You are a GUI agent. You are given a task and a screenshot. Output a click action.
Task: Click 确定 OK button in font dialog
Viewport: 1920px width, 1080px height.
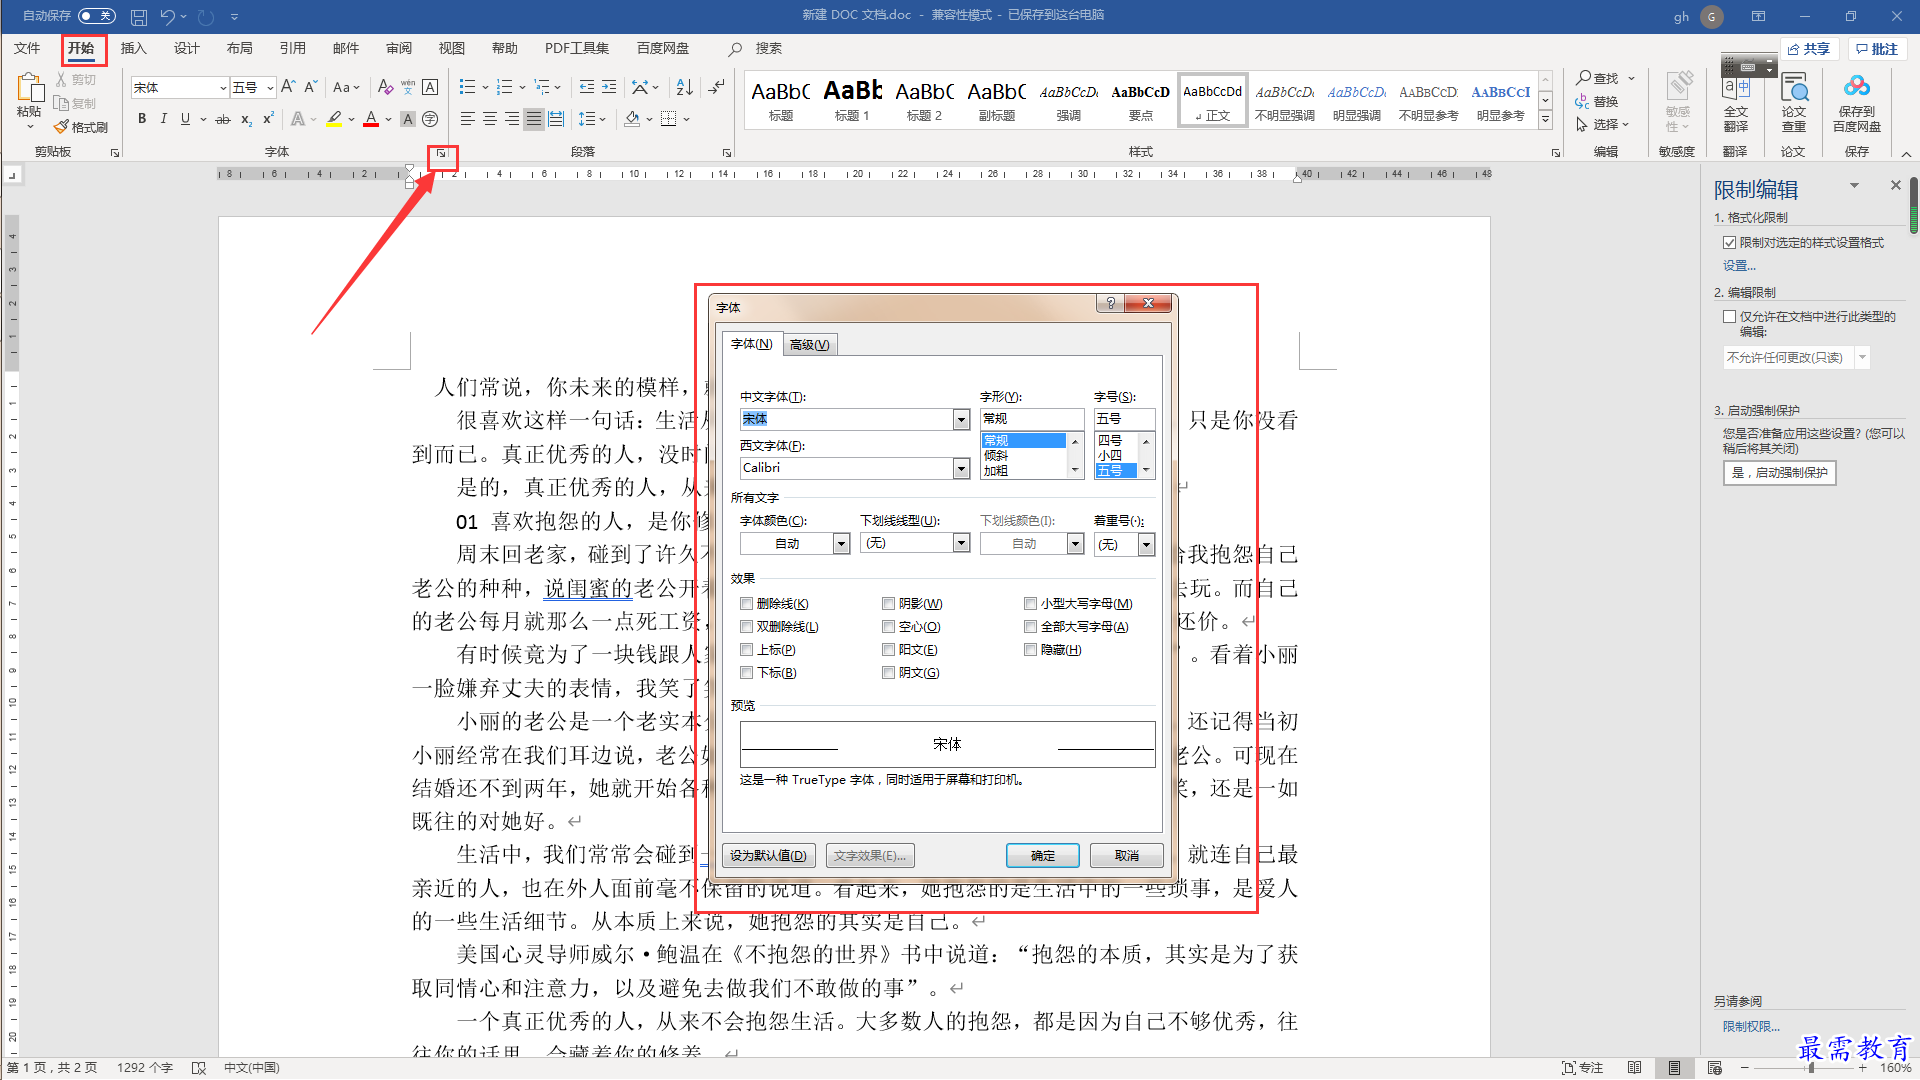tap(1043, 855)
